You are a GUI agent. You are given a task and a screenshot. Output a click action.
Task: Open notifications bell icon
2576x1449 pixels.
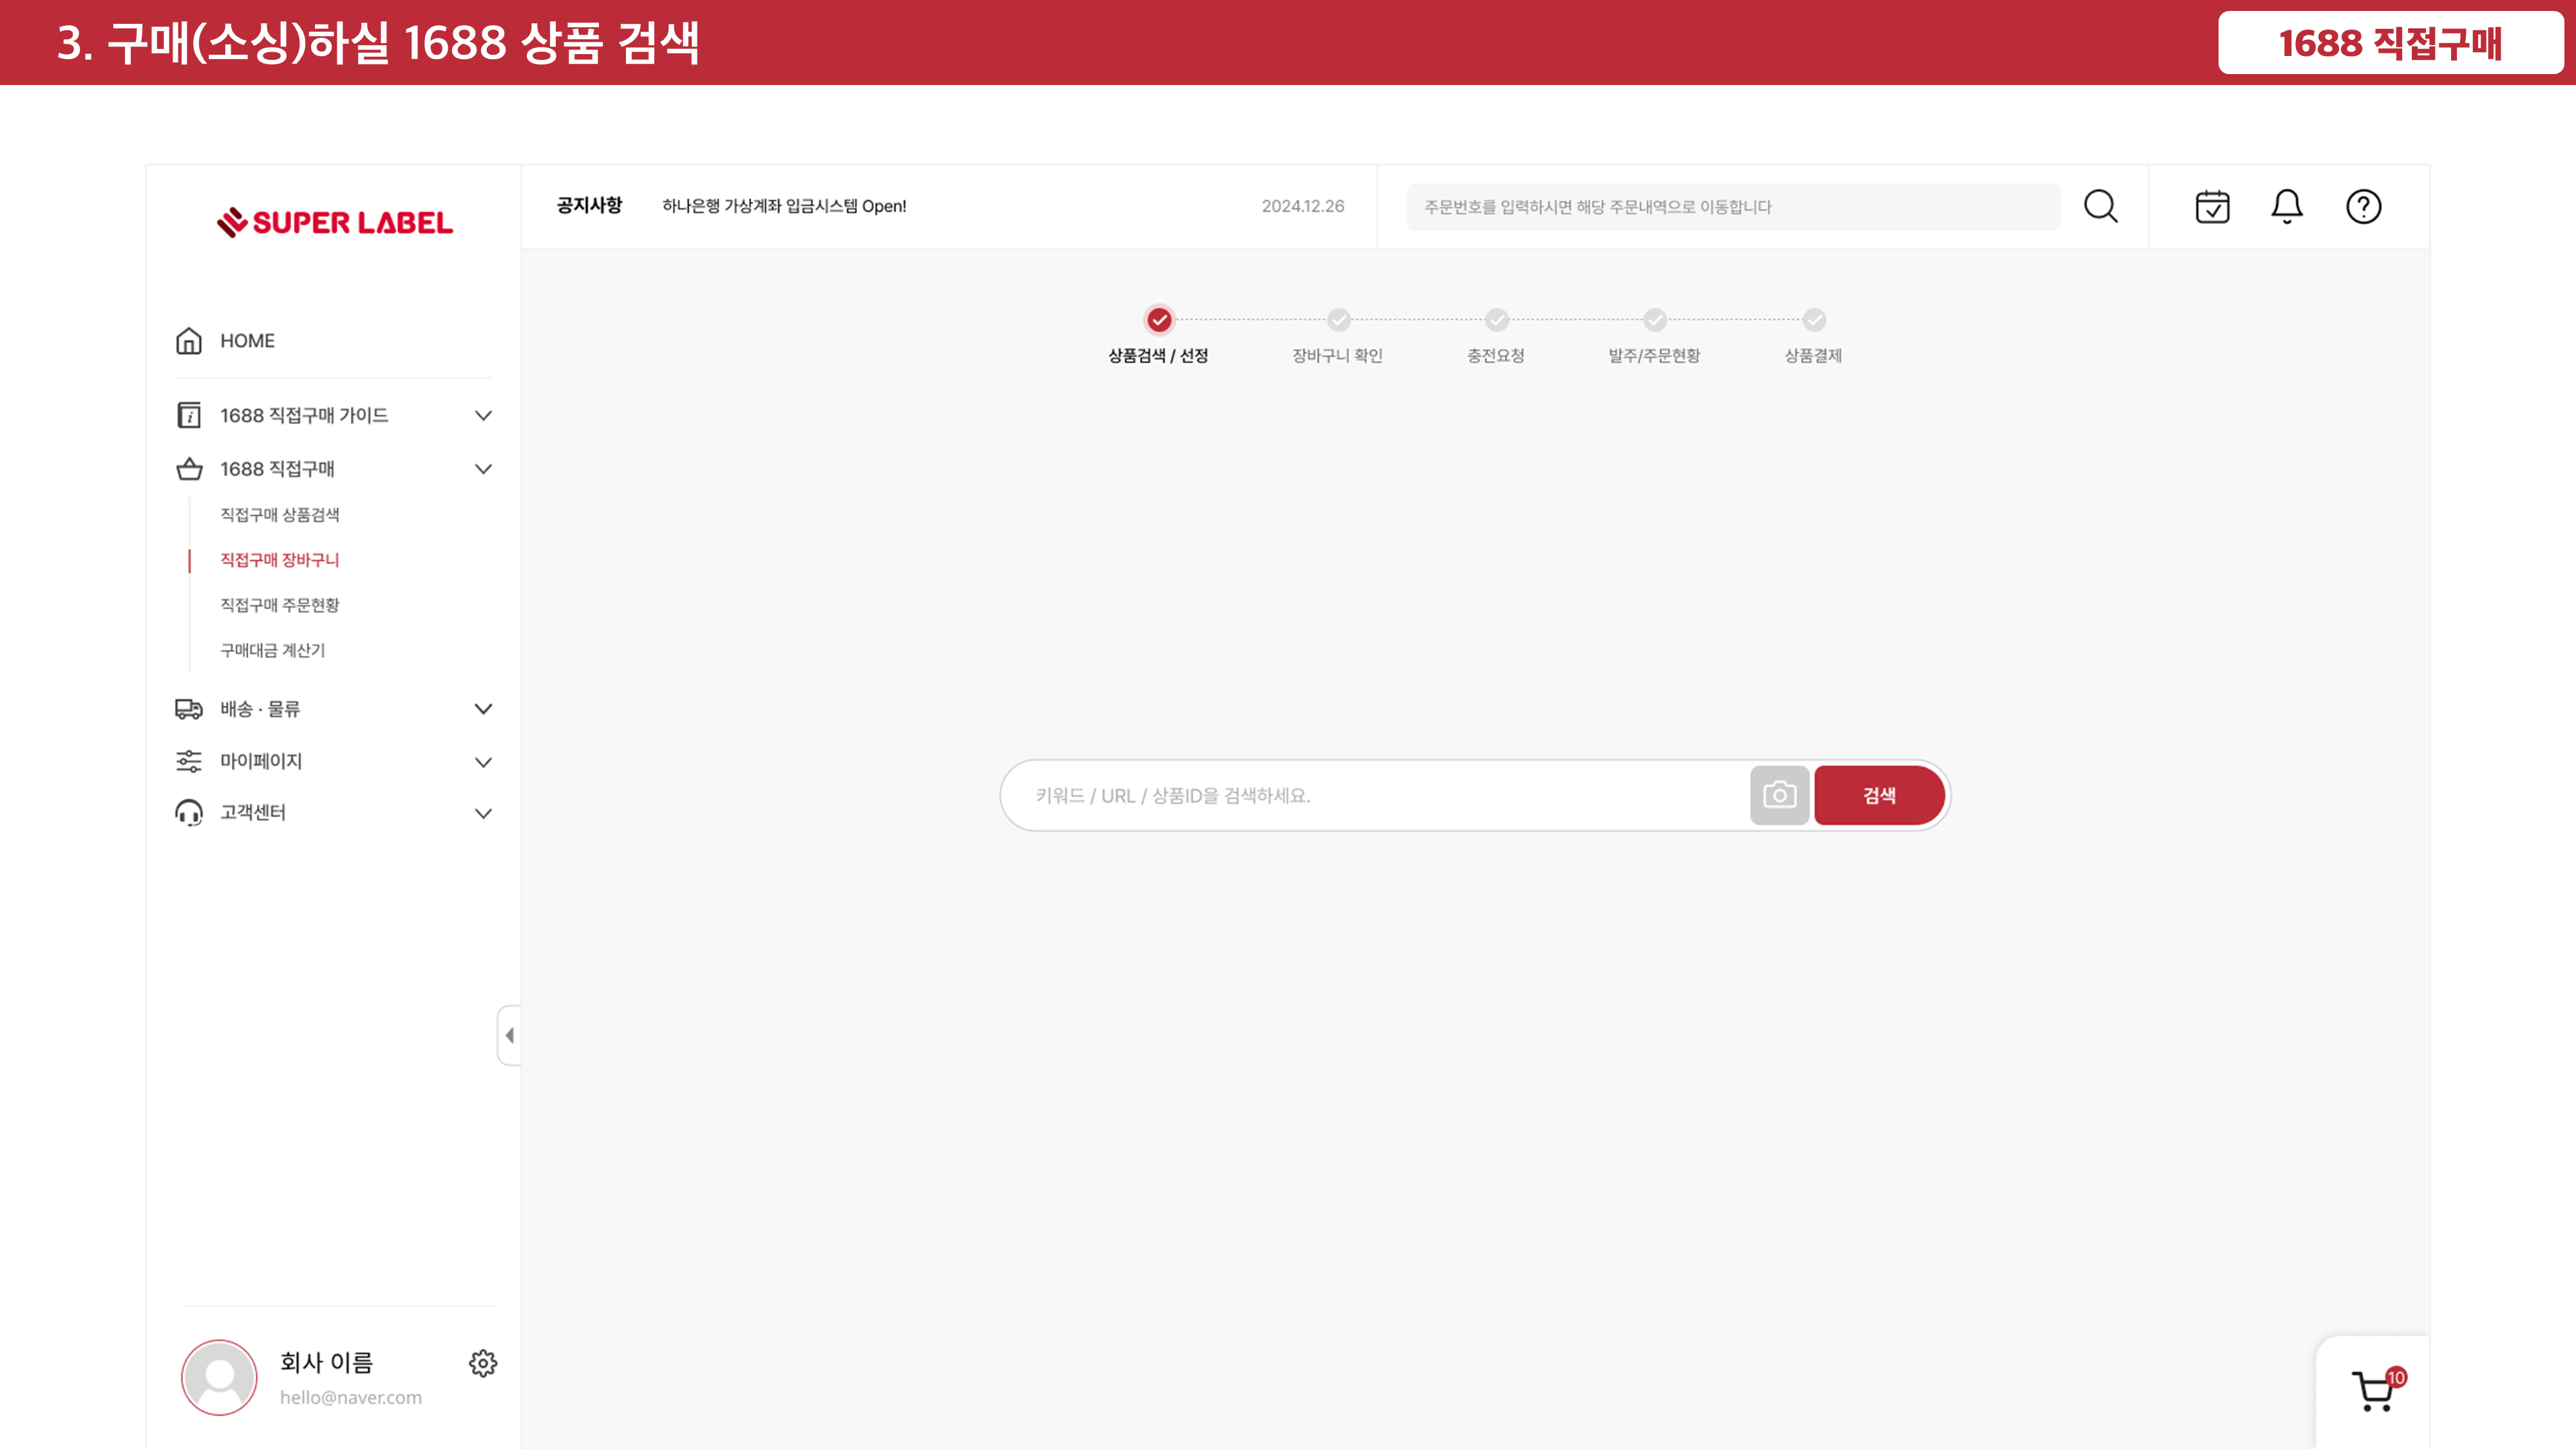tap(2287, 207)
